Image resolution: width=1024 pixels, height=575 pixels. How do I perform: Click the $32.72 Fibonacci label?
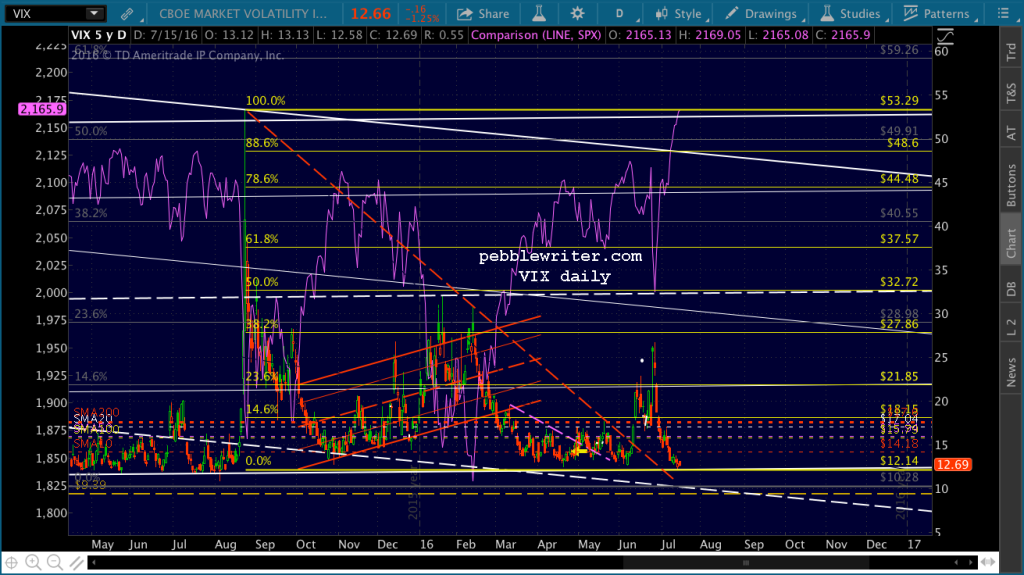[x=899, y=282]
